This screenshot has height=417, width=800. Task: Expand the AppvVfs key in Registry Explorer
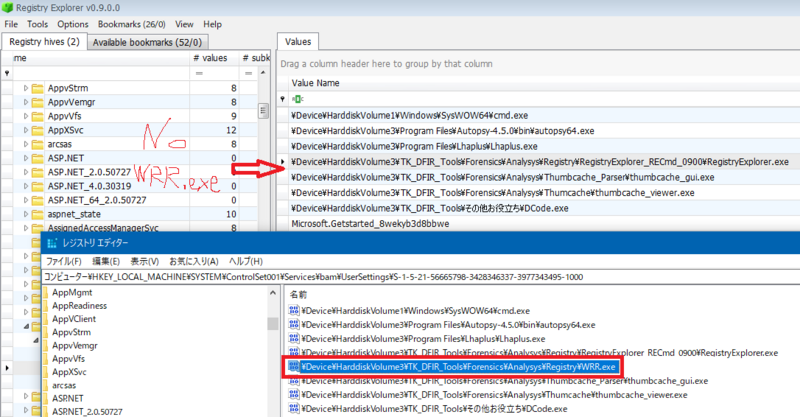[x=26, y=116]
